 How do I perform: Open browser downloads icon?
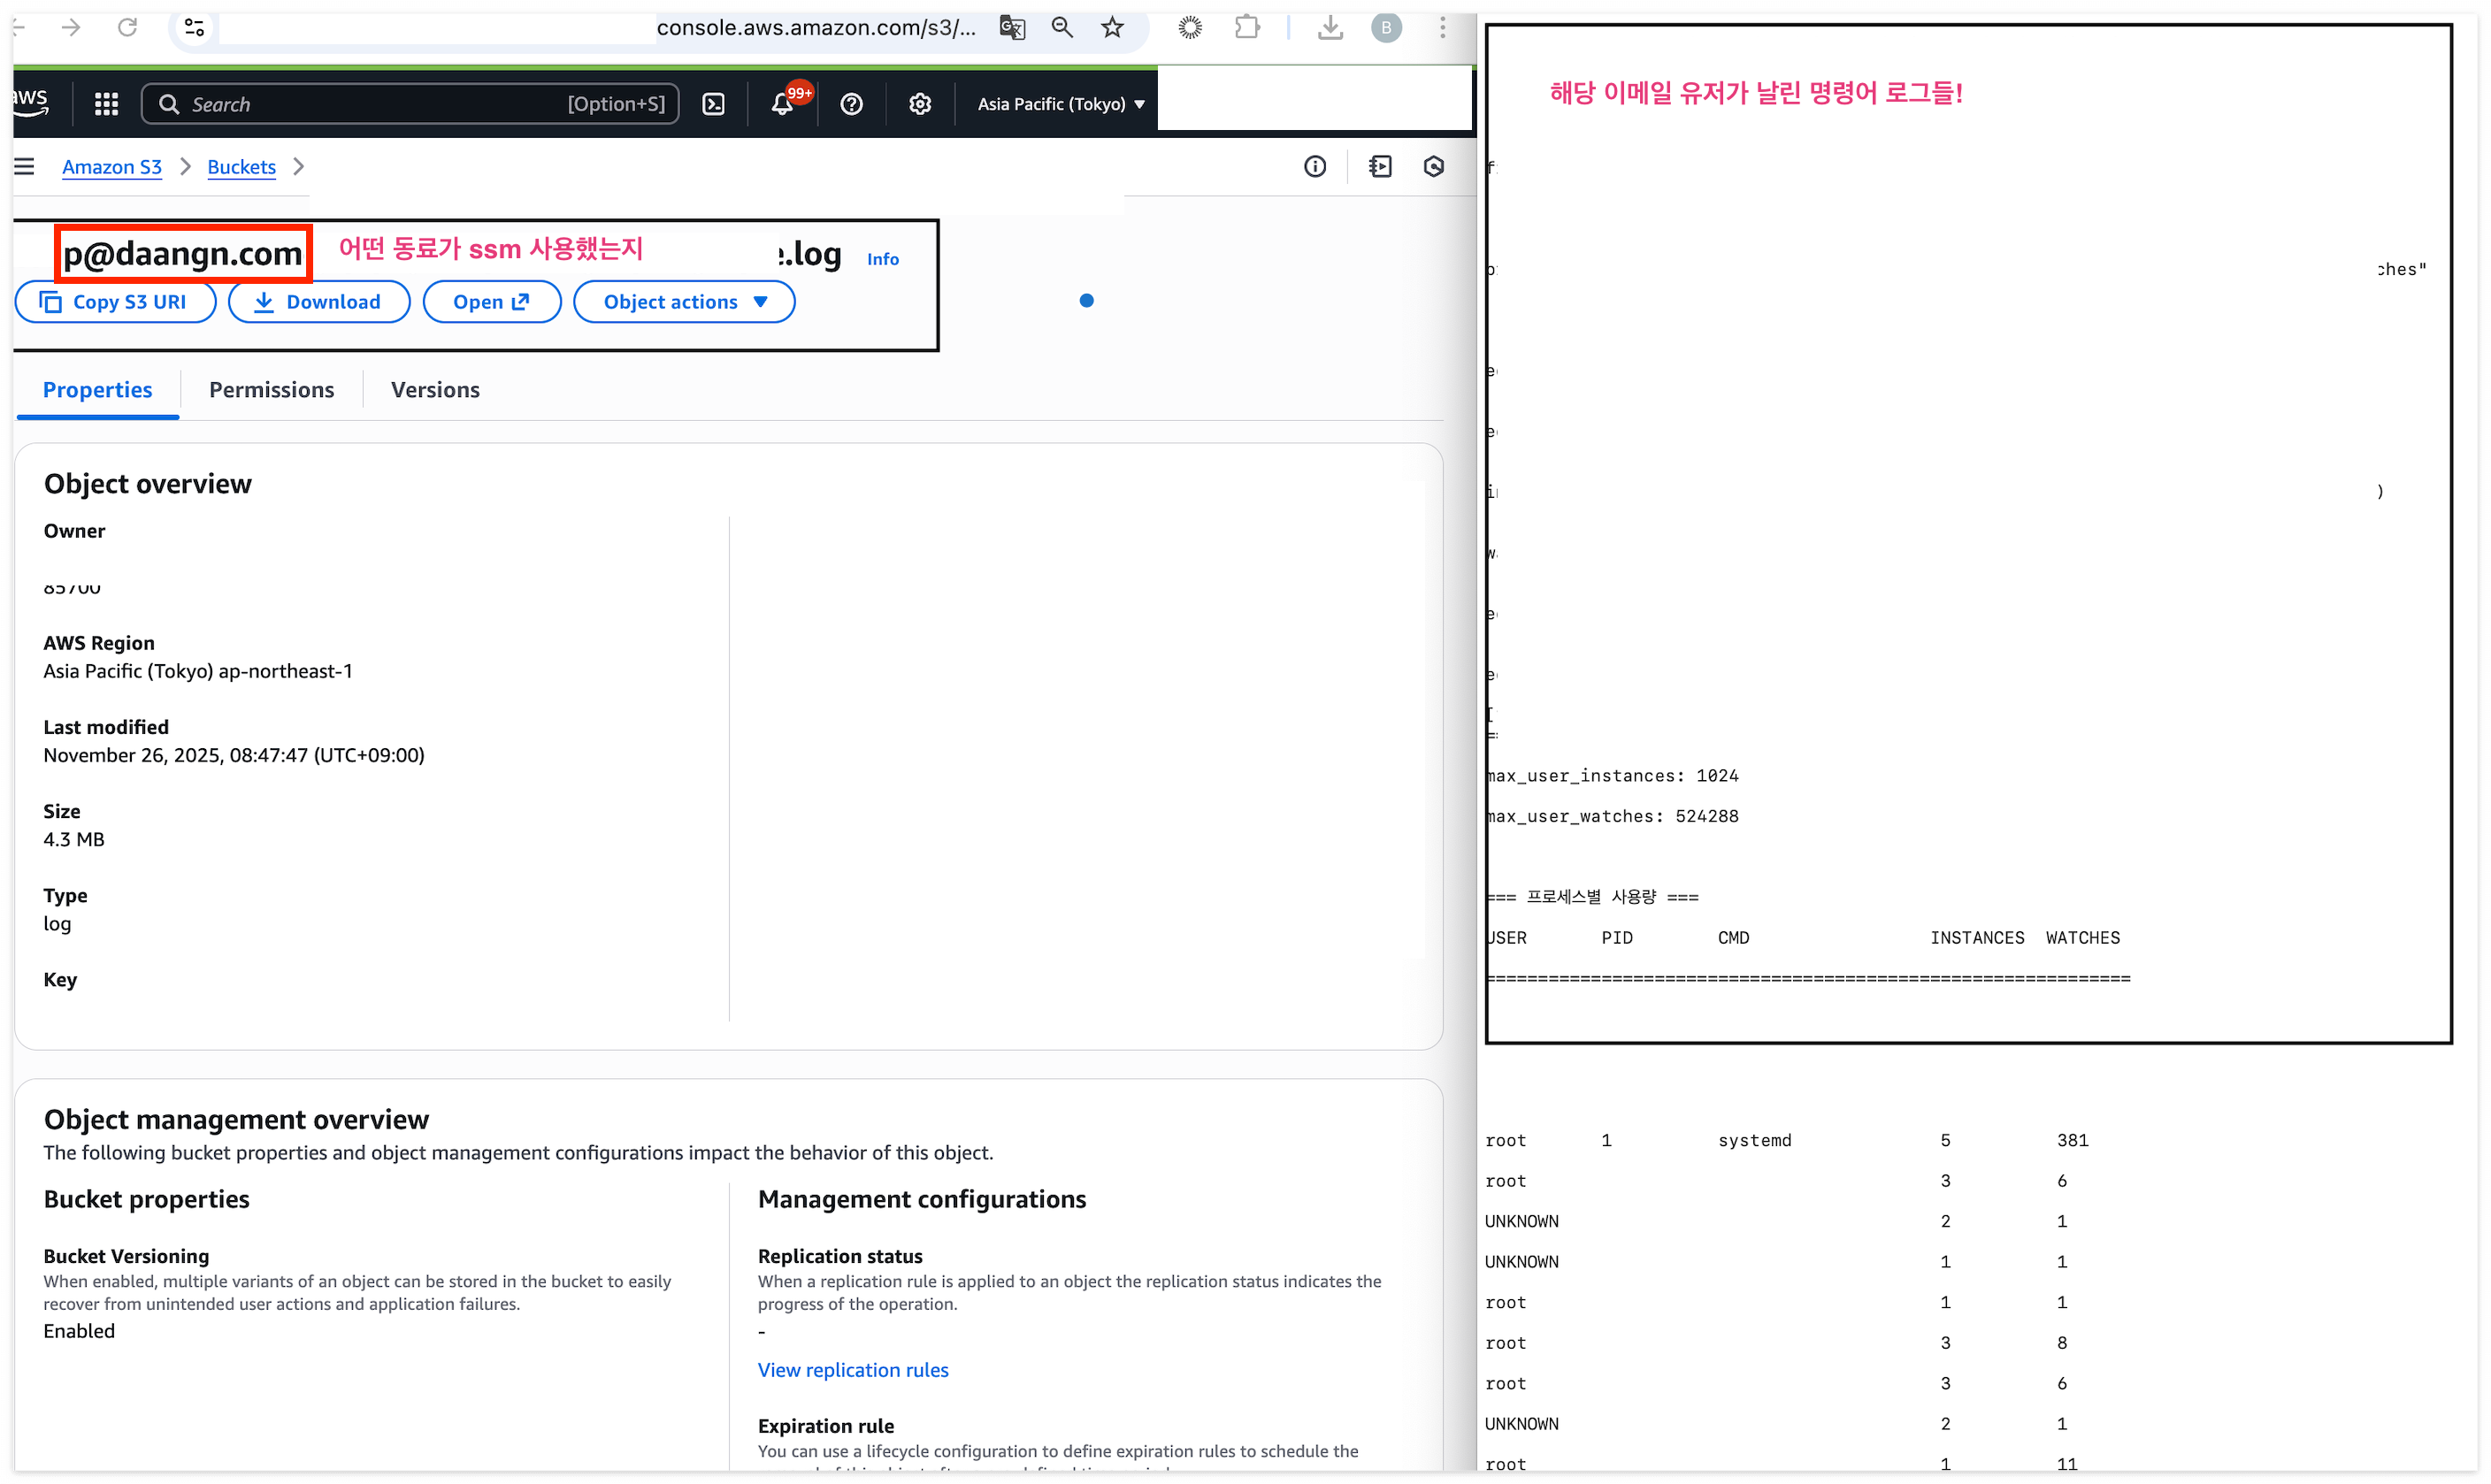(1330, 28)
